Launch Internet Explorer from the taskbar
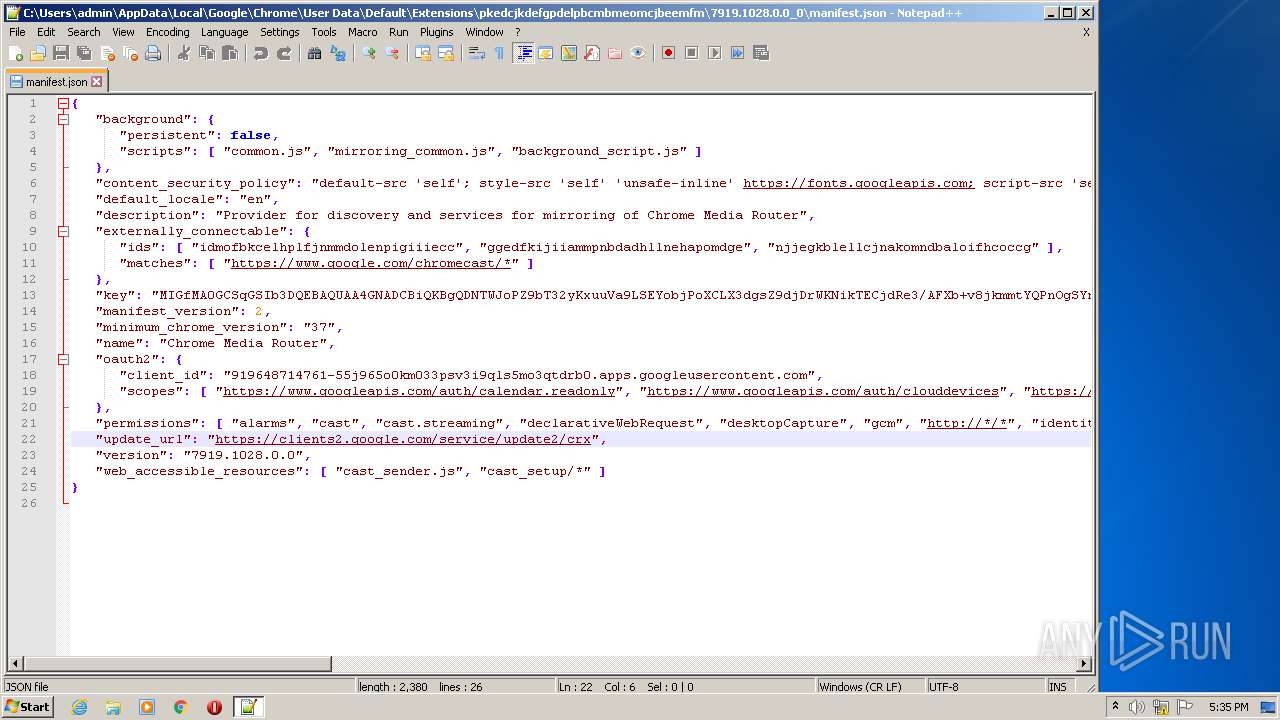The width and height of the screenshot is (1280, 720). [x=79, y=707]
